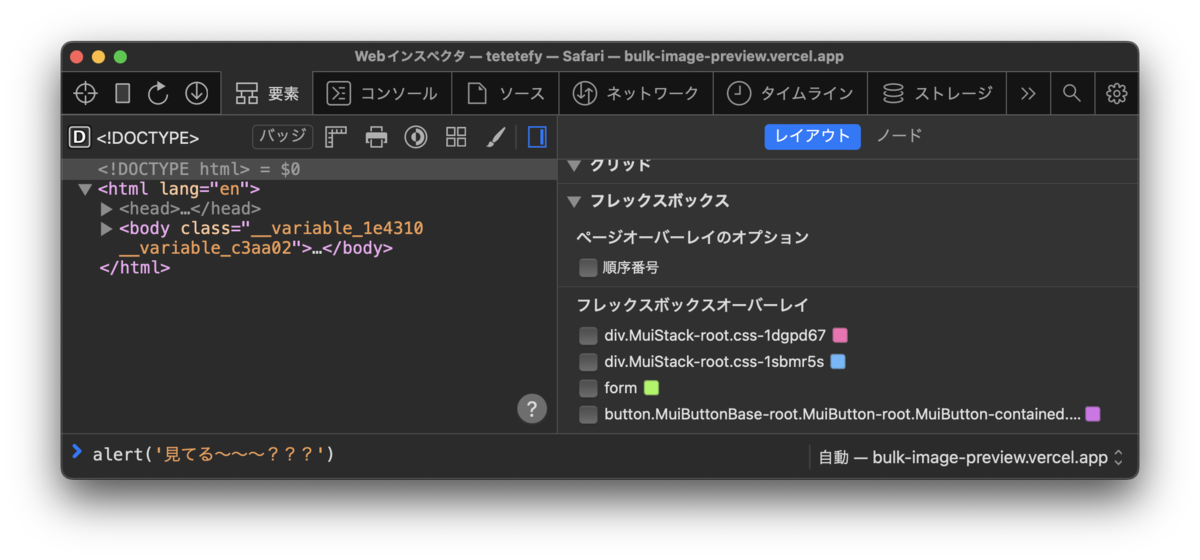Select the closing </html> tag
The image size is (1200, 560).
[134, 268]
